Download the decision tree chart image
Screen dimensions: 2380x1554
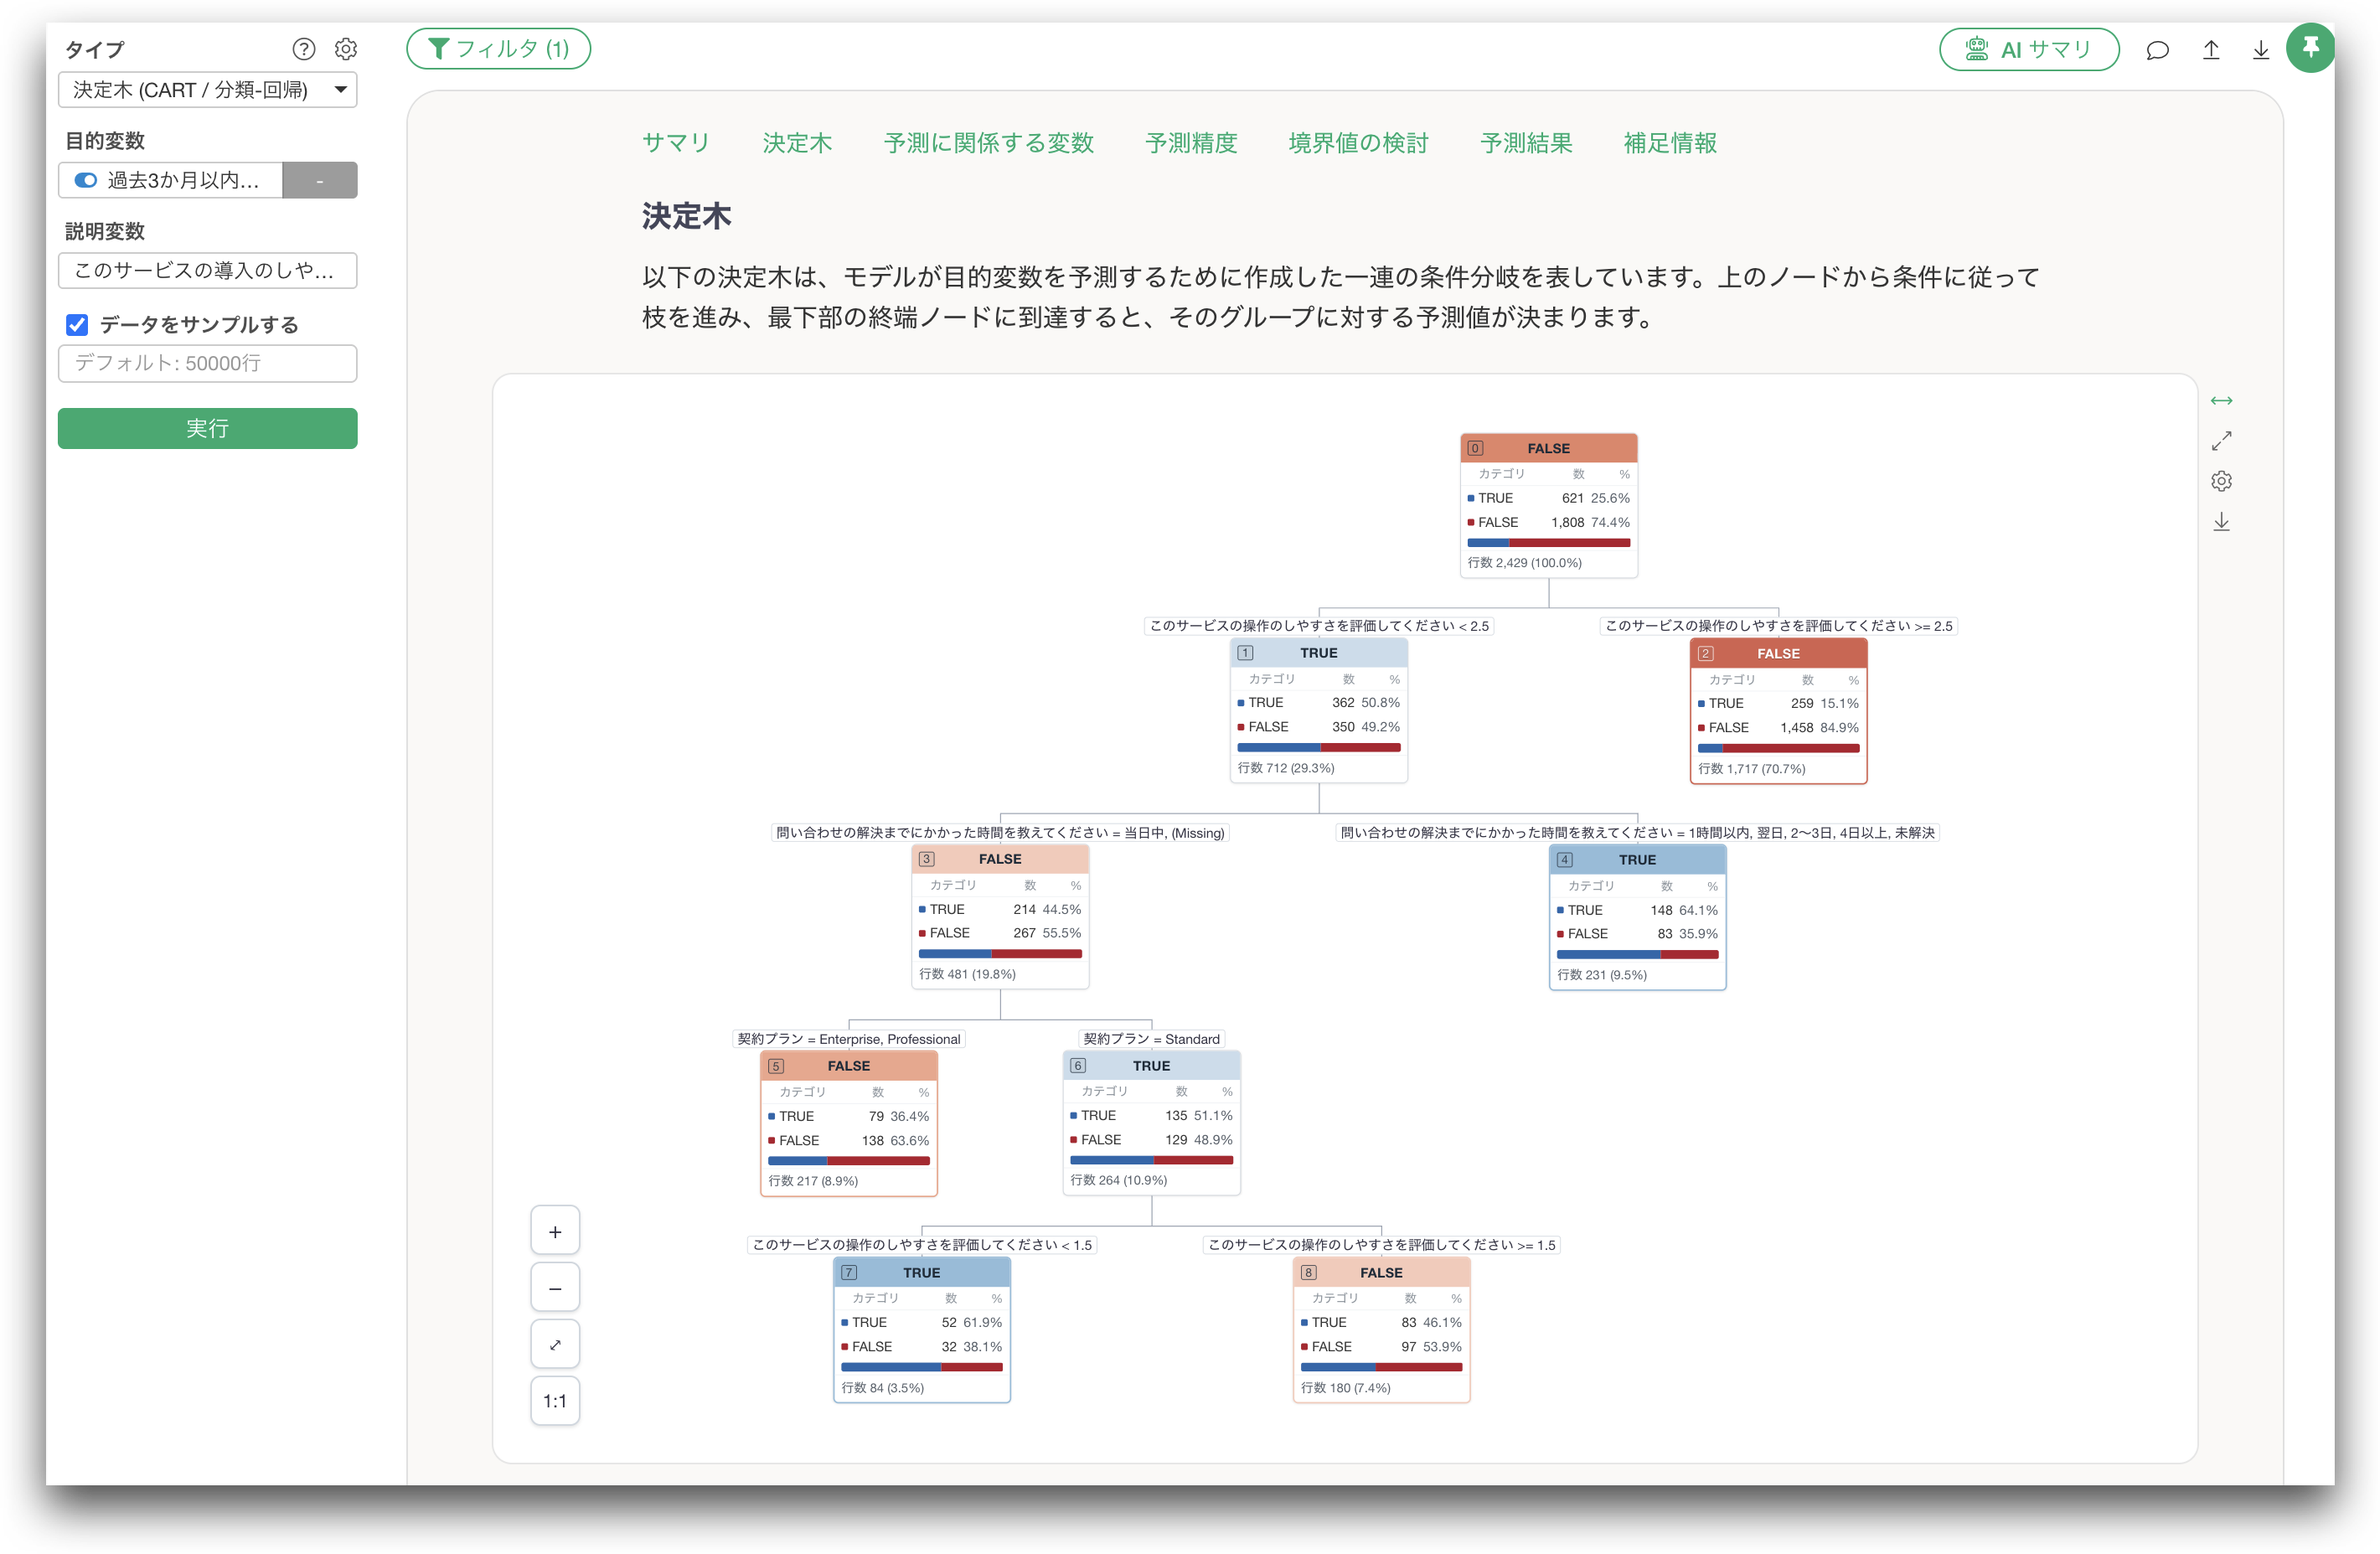pyautogui.click(x=2221, y=522)
